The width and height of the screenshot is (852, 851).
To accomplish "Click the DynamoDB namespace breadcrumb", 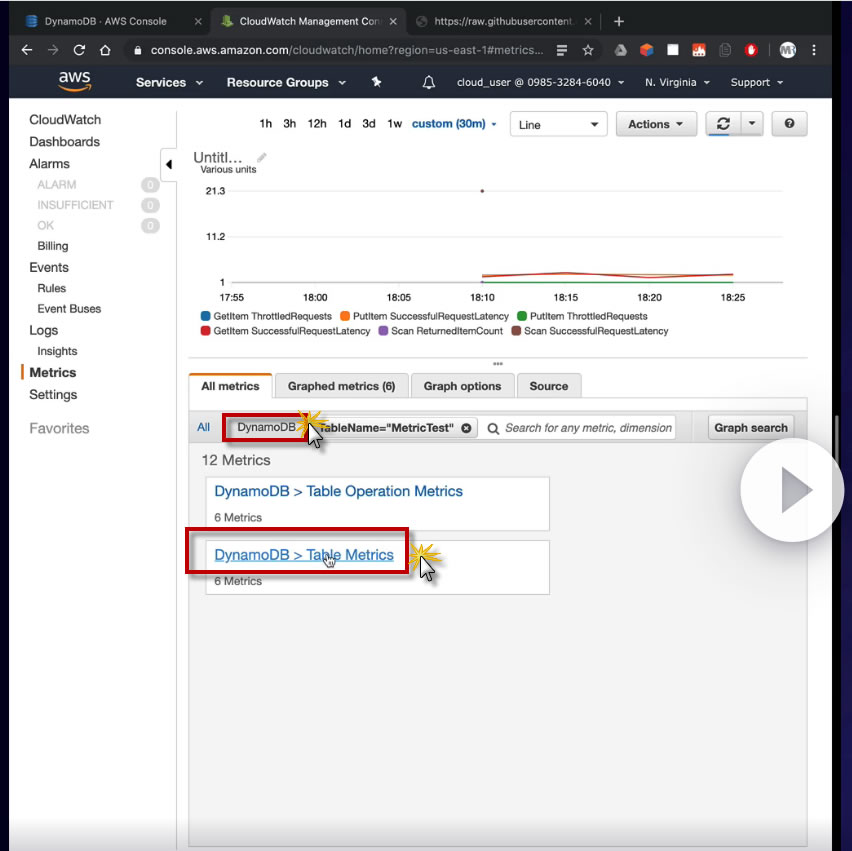I will 266,427.
